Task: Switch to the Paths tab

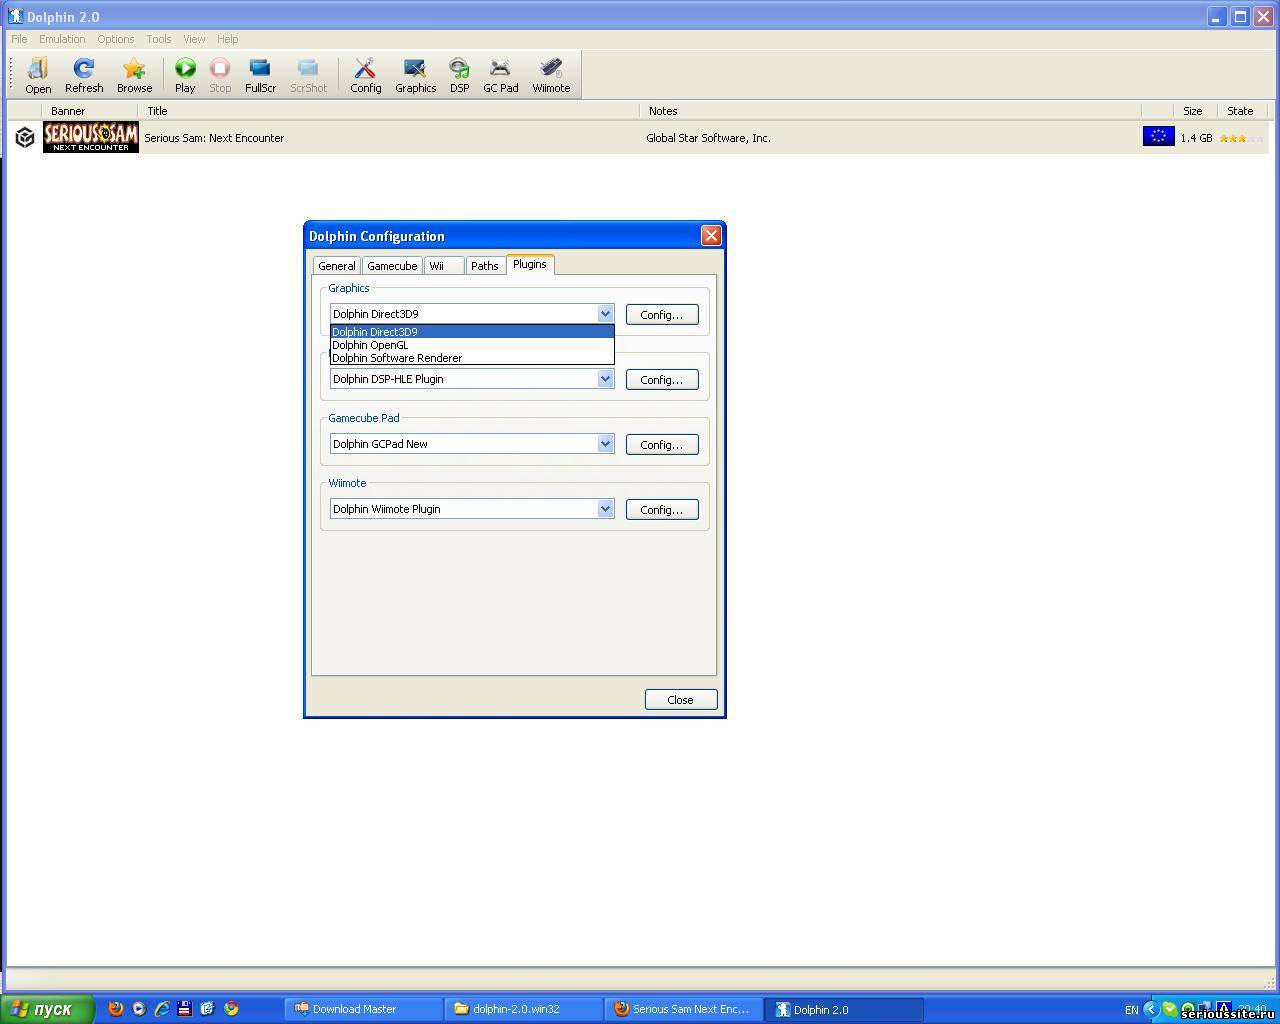Action: [485, 266]
